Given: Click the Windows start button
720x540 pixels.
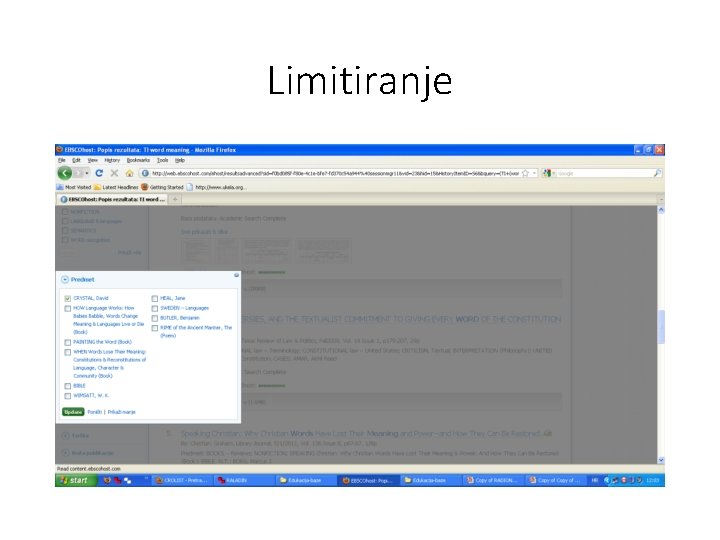Looking at the screenshot, I should point(76,480).
